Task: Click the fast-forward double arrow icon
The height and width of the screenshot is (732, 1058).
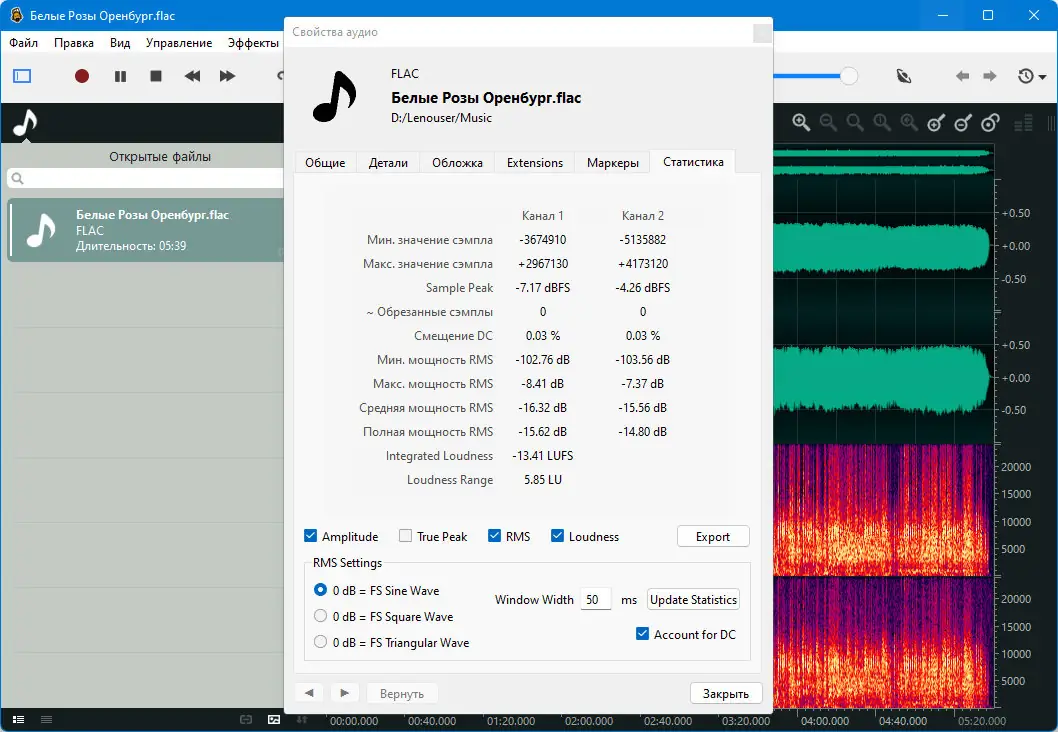Action: pos(228,76)
